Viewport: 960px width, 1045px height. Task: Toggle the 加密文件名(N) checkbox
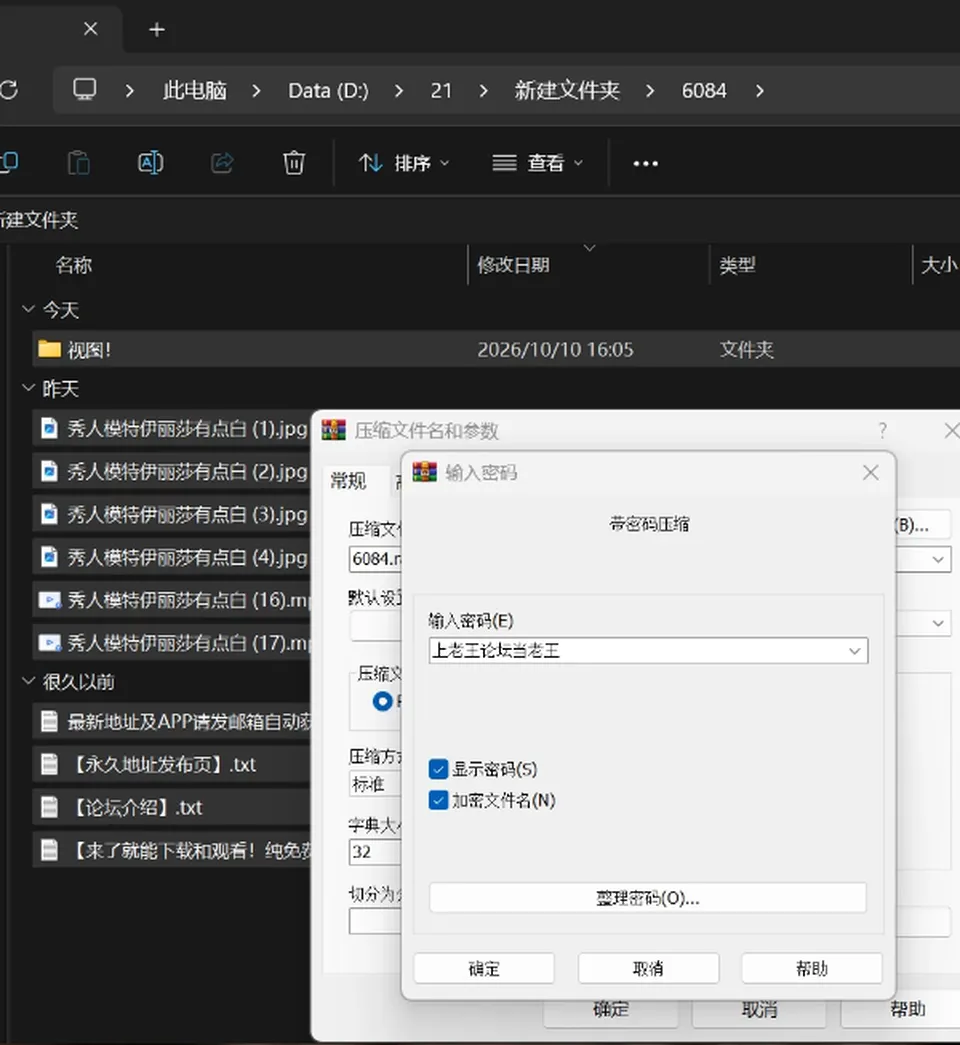(x=438, y=800)
